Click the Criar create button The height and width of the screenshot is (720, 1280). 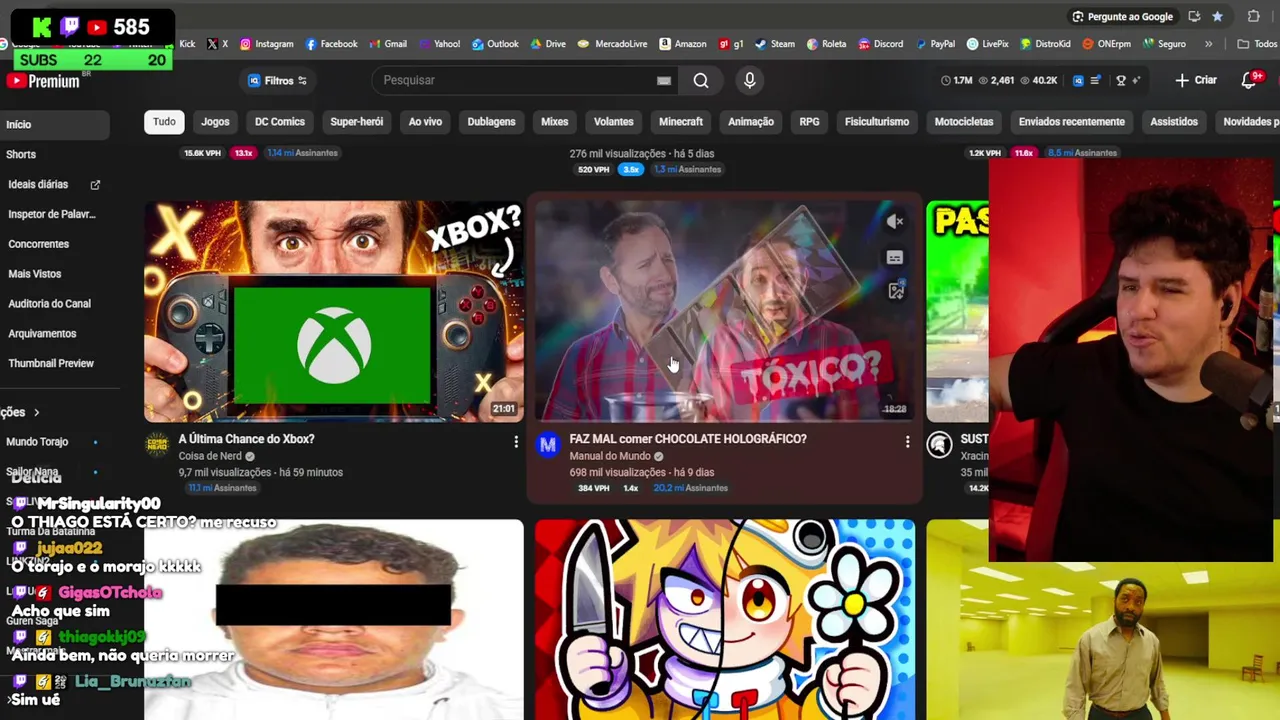click(1196, 80)
